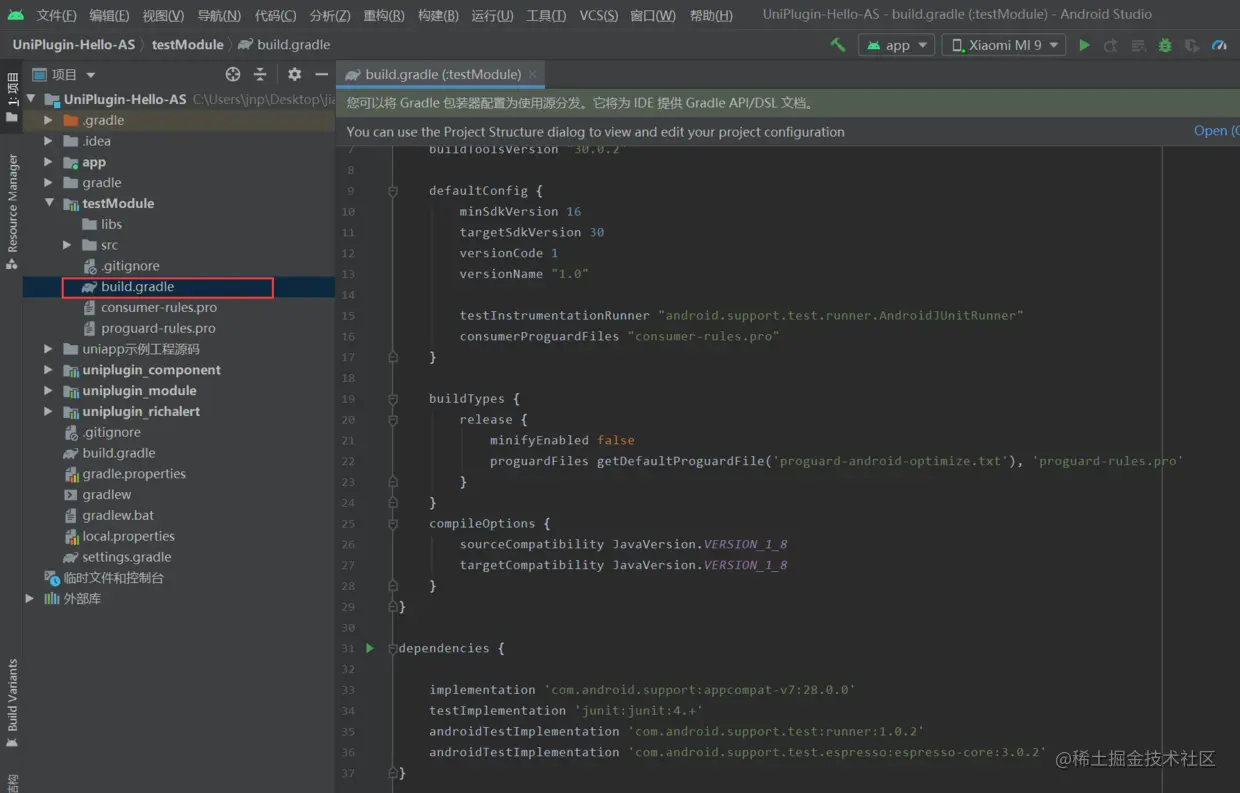Click the Make Project hammer icon
Viewport: 1240px width, 793px height.
point(838,45)
